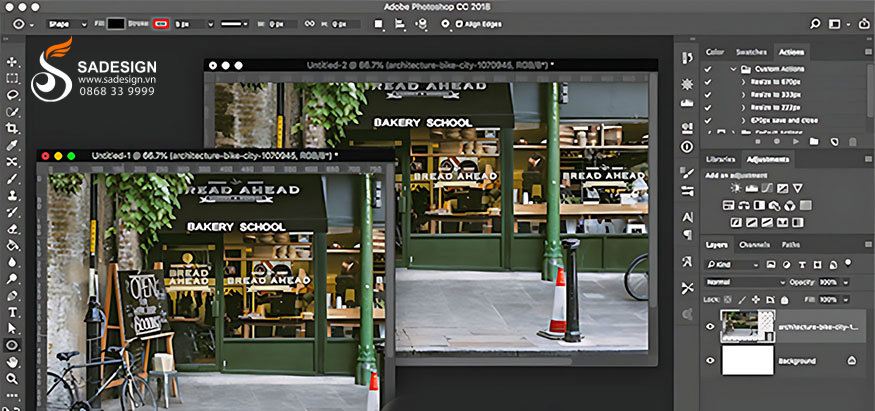Select the Ellipse shape tool
This screenshot has height=411, width=875.
(12, 346)
